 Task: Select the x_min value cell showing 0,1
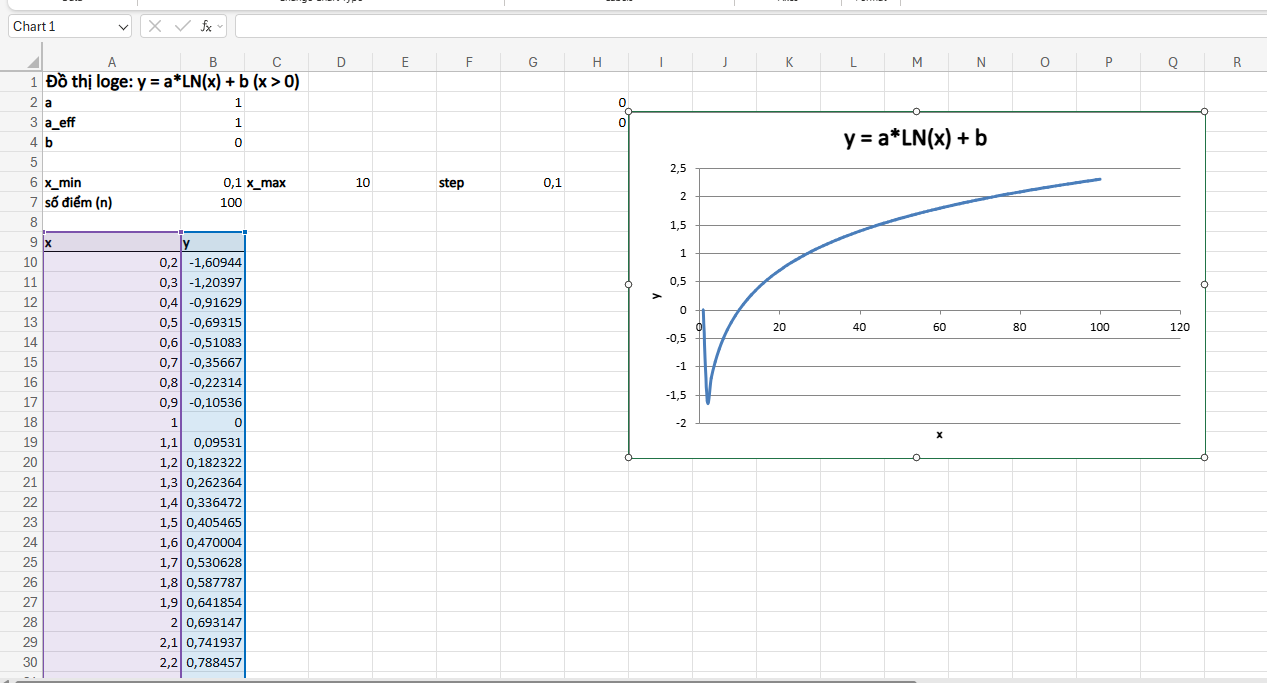point(213,182)
